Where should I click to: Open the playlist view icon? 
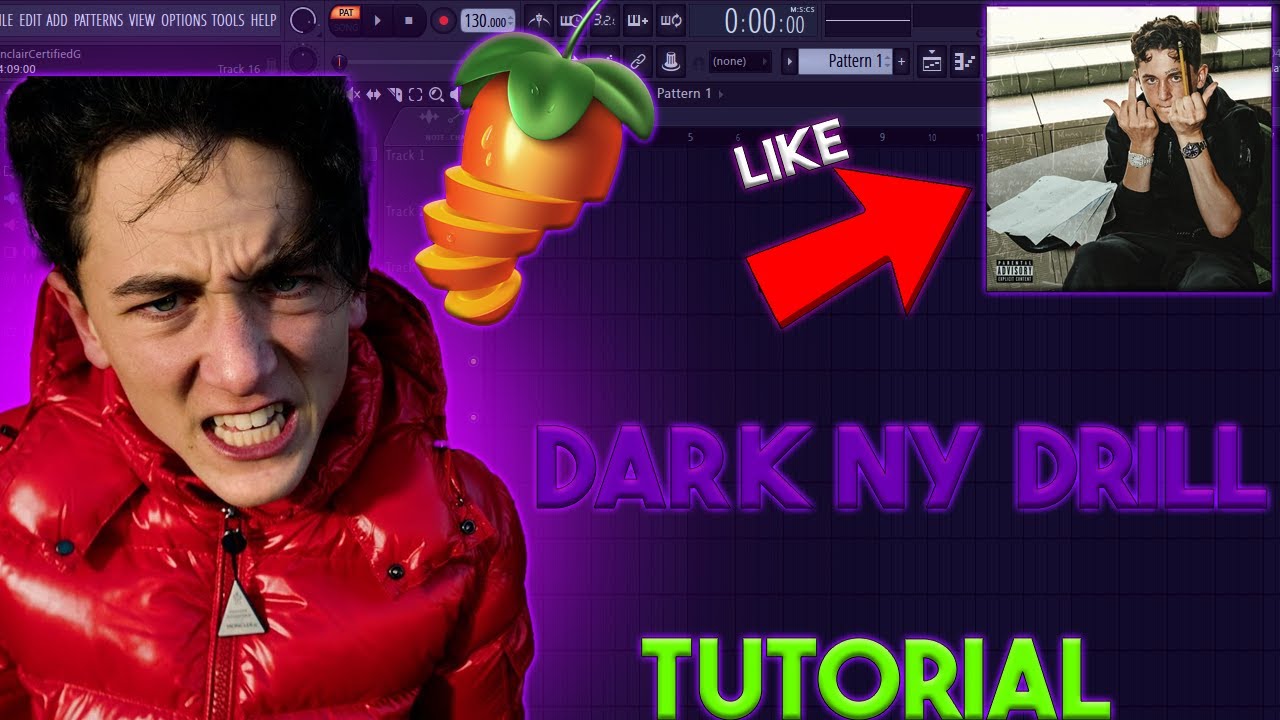click(x=932, y=61)
